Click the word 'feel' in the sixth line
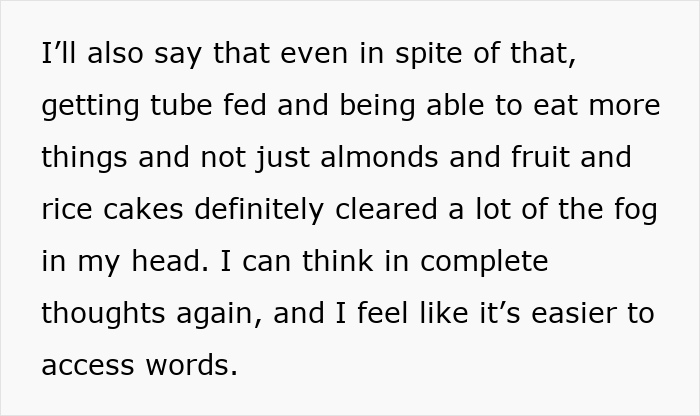700x416 pixels. 383,313
